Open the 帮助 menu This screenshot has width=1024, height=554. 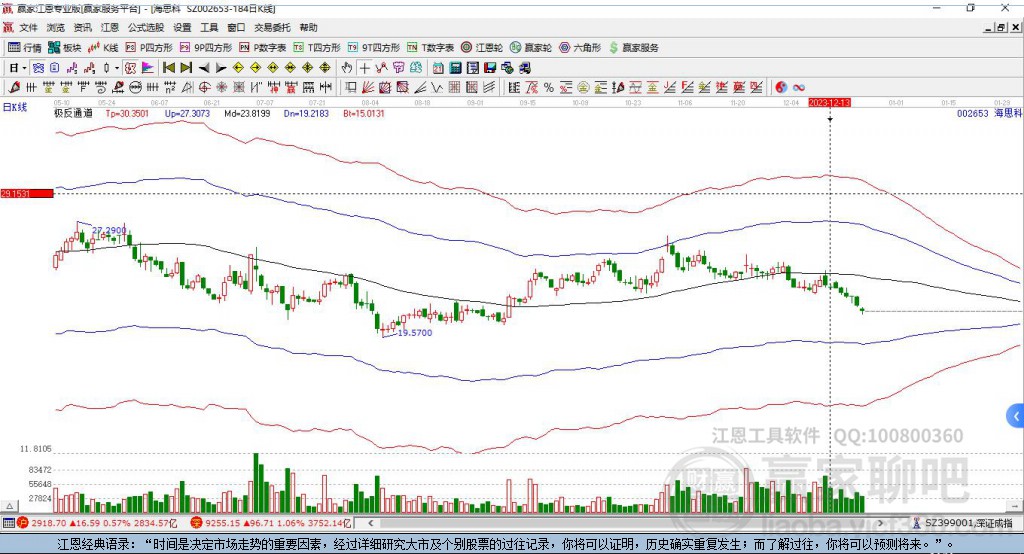pos(308,27)
